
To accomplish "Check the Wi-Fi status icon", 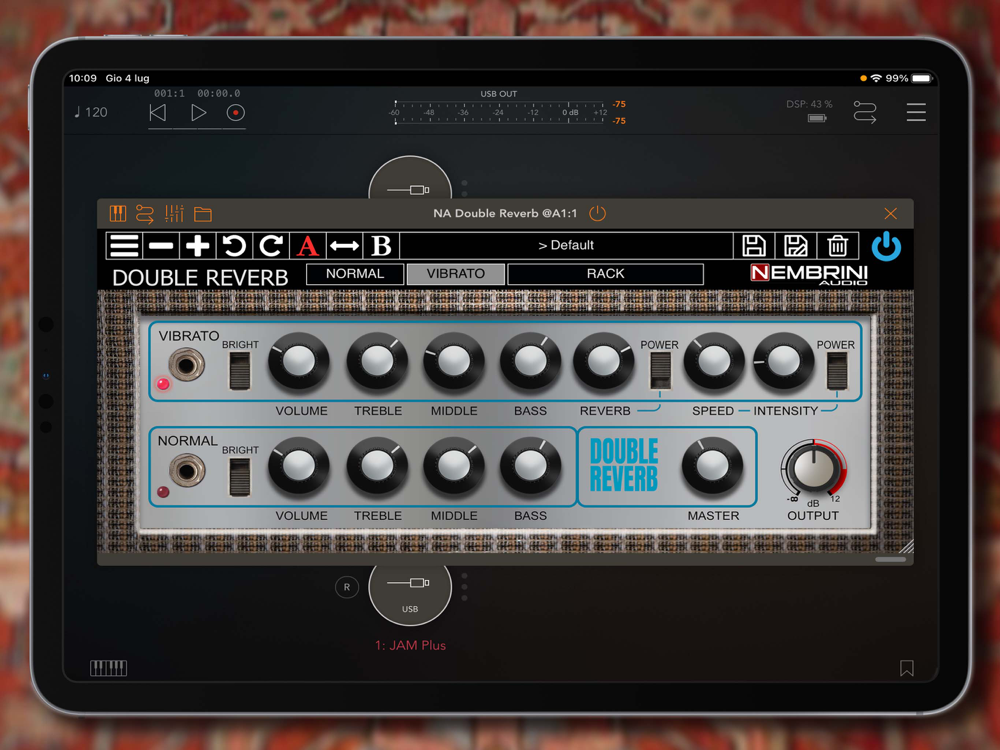I will (x=876, y=78).
